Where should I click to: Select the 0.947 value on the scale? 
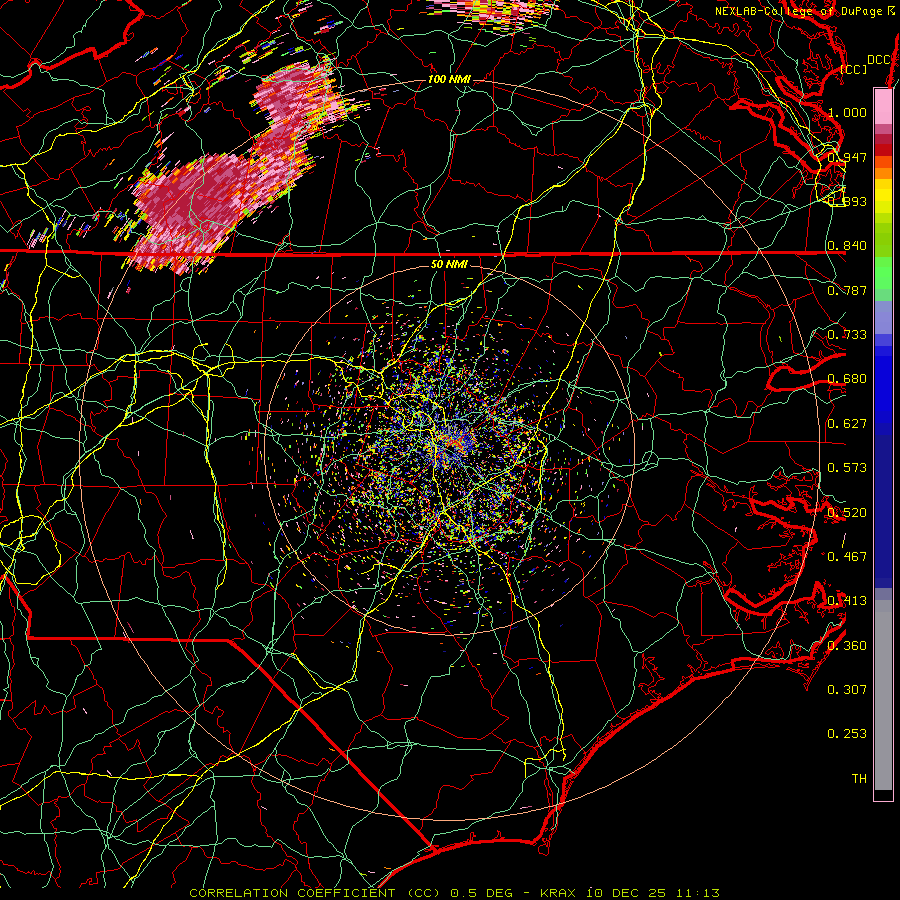(x=847, y=157)
